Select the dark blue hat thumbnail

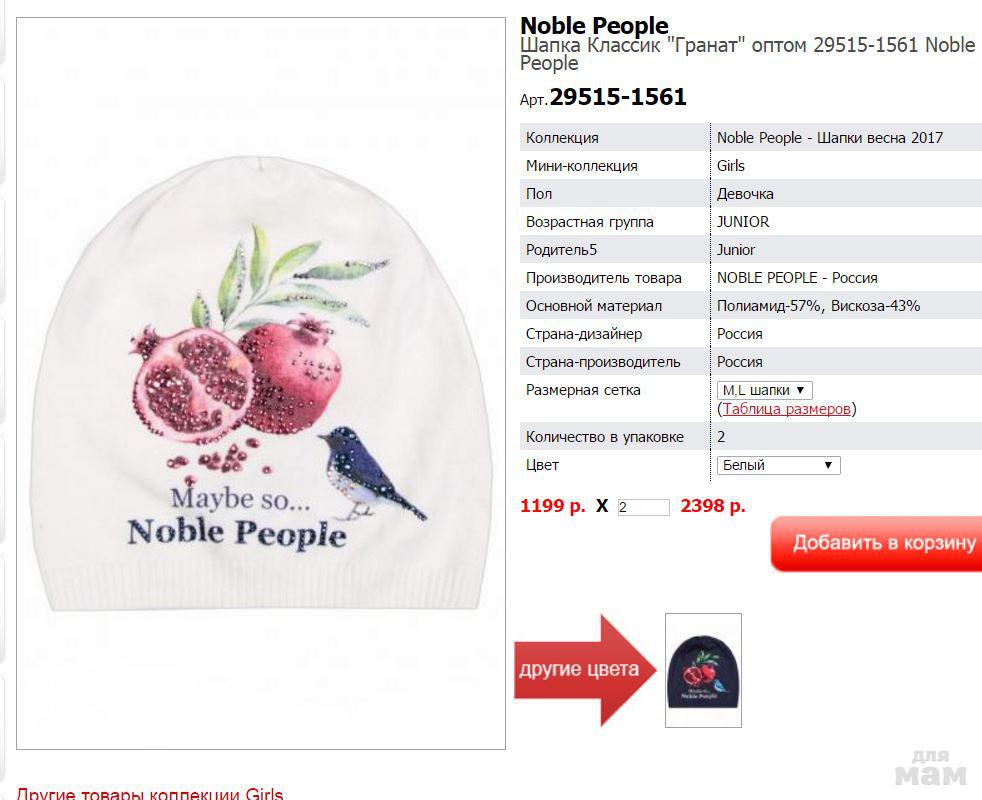703,669
